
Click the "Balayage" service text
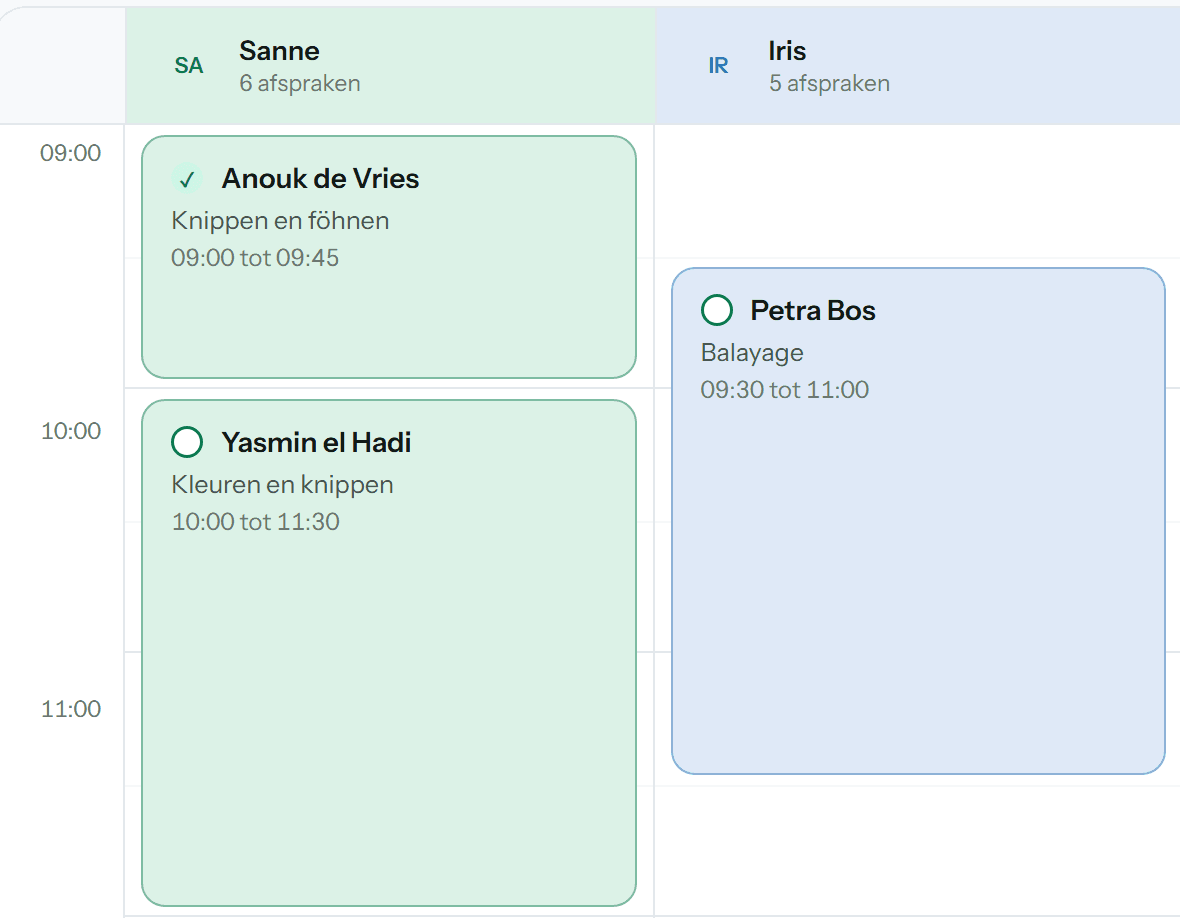(x=752, y=353)
